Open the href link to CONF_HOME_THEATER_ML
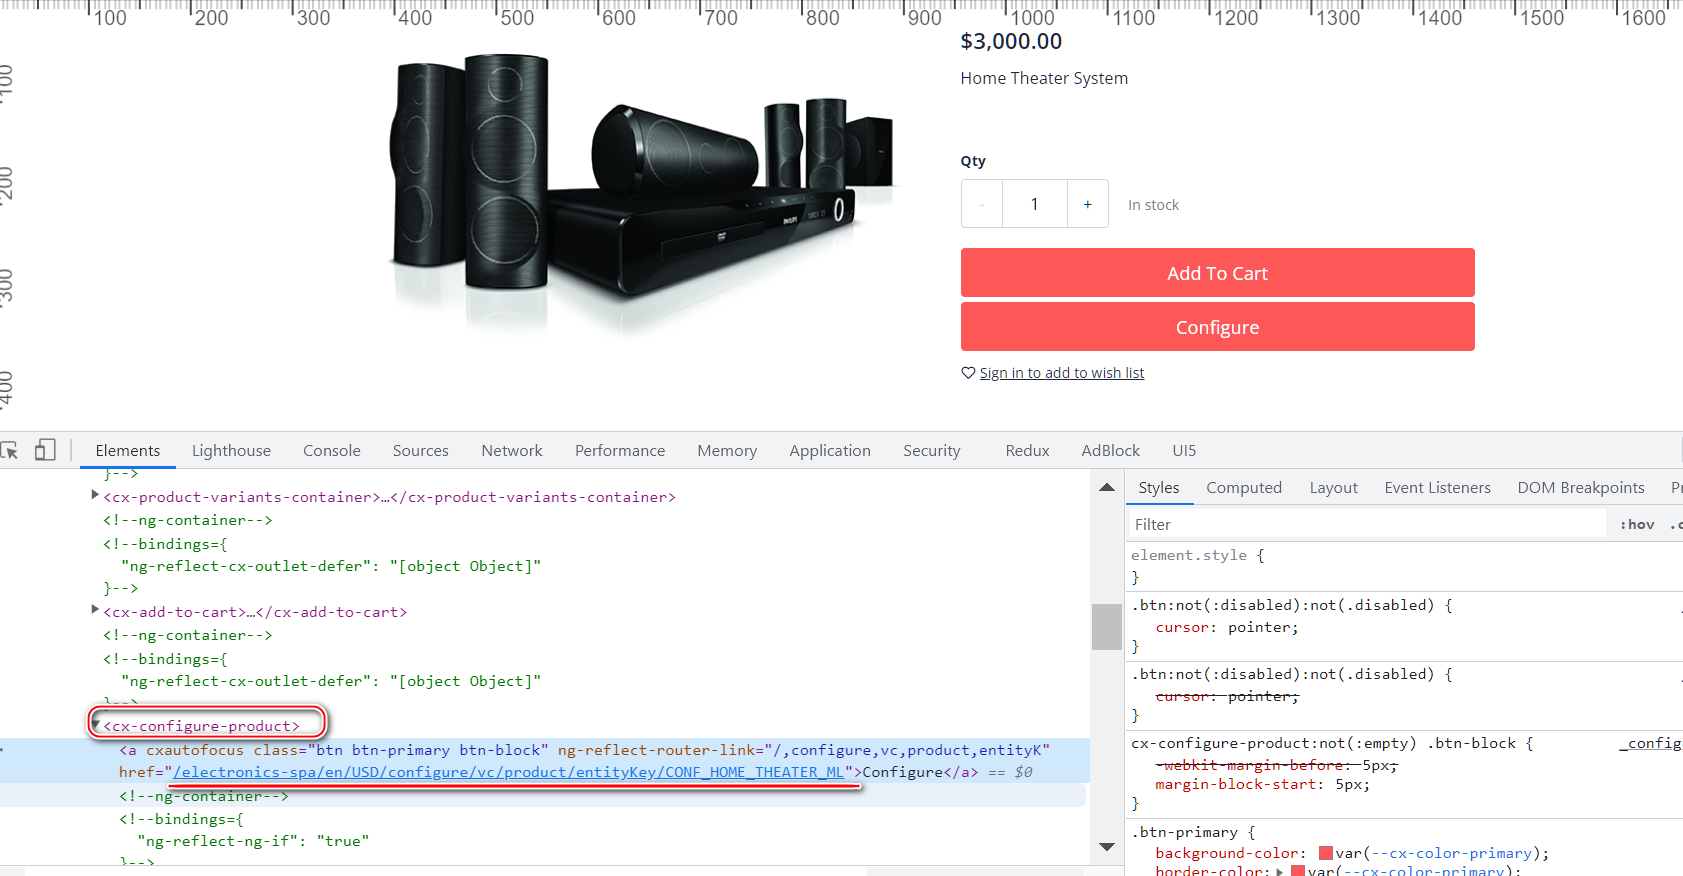1683x876 pixels. point(509,772)
